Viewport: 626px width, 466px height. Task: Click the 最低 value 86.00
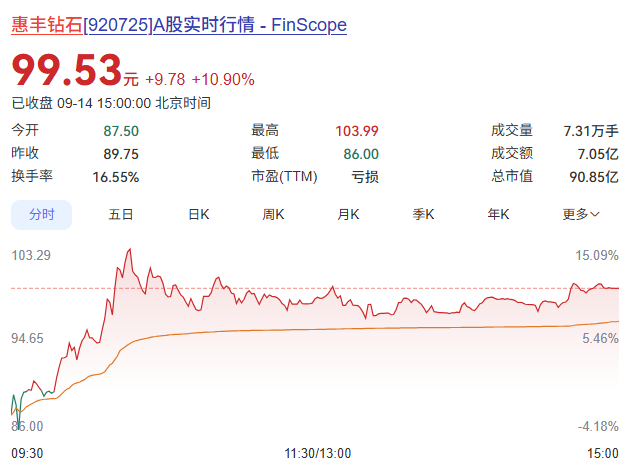pyautogui.click(x=361, y=154)
